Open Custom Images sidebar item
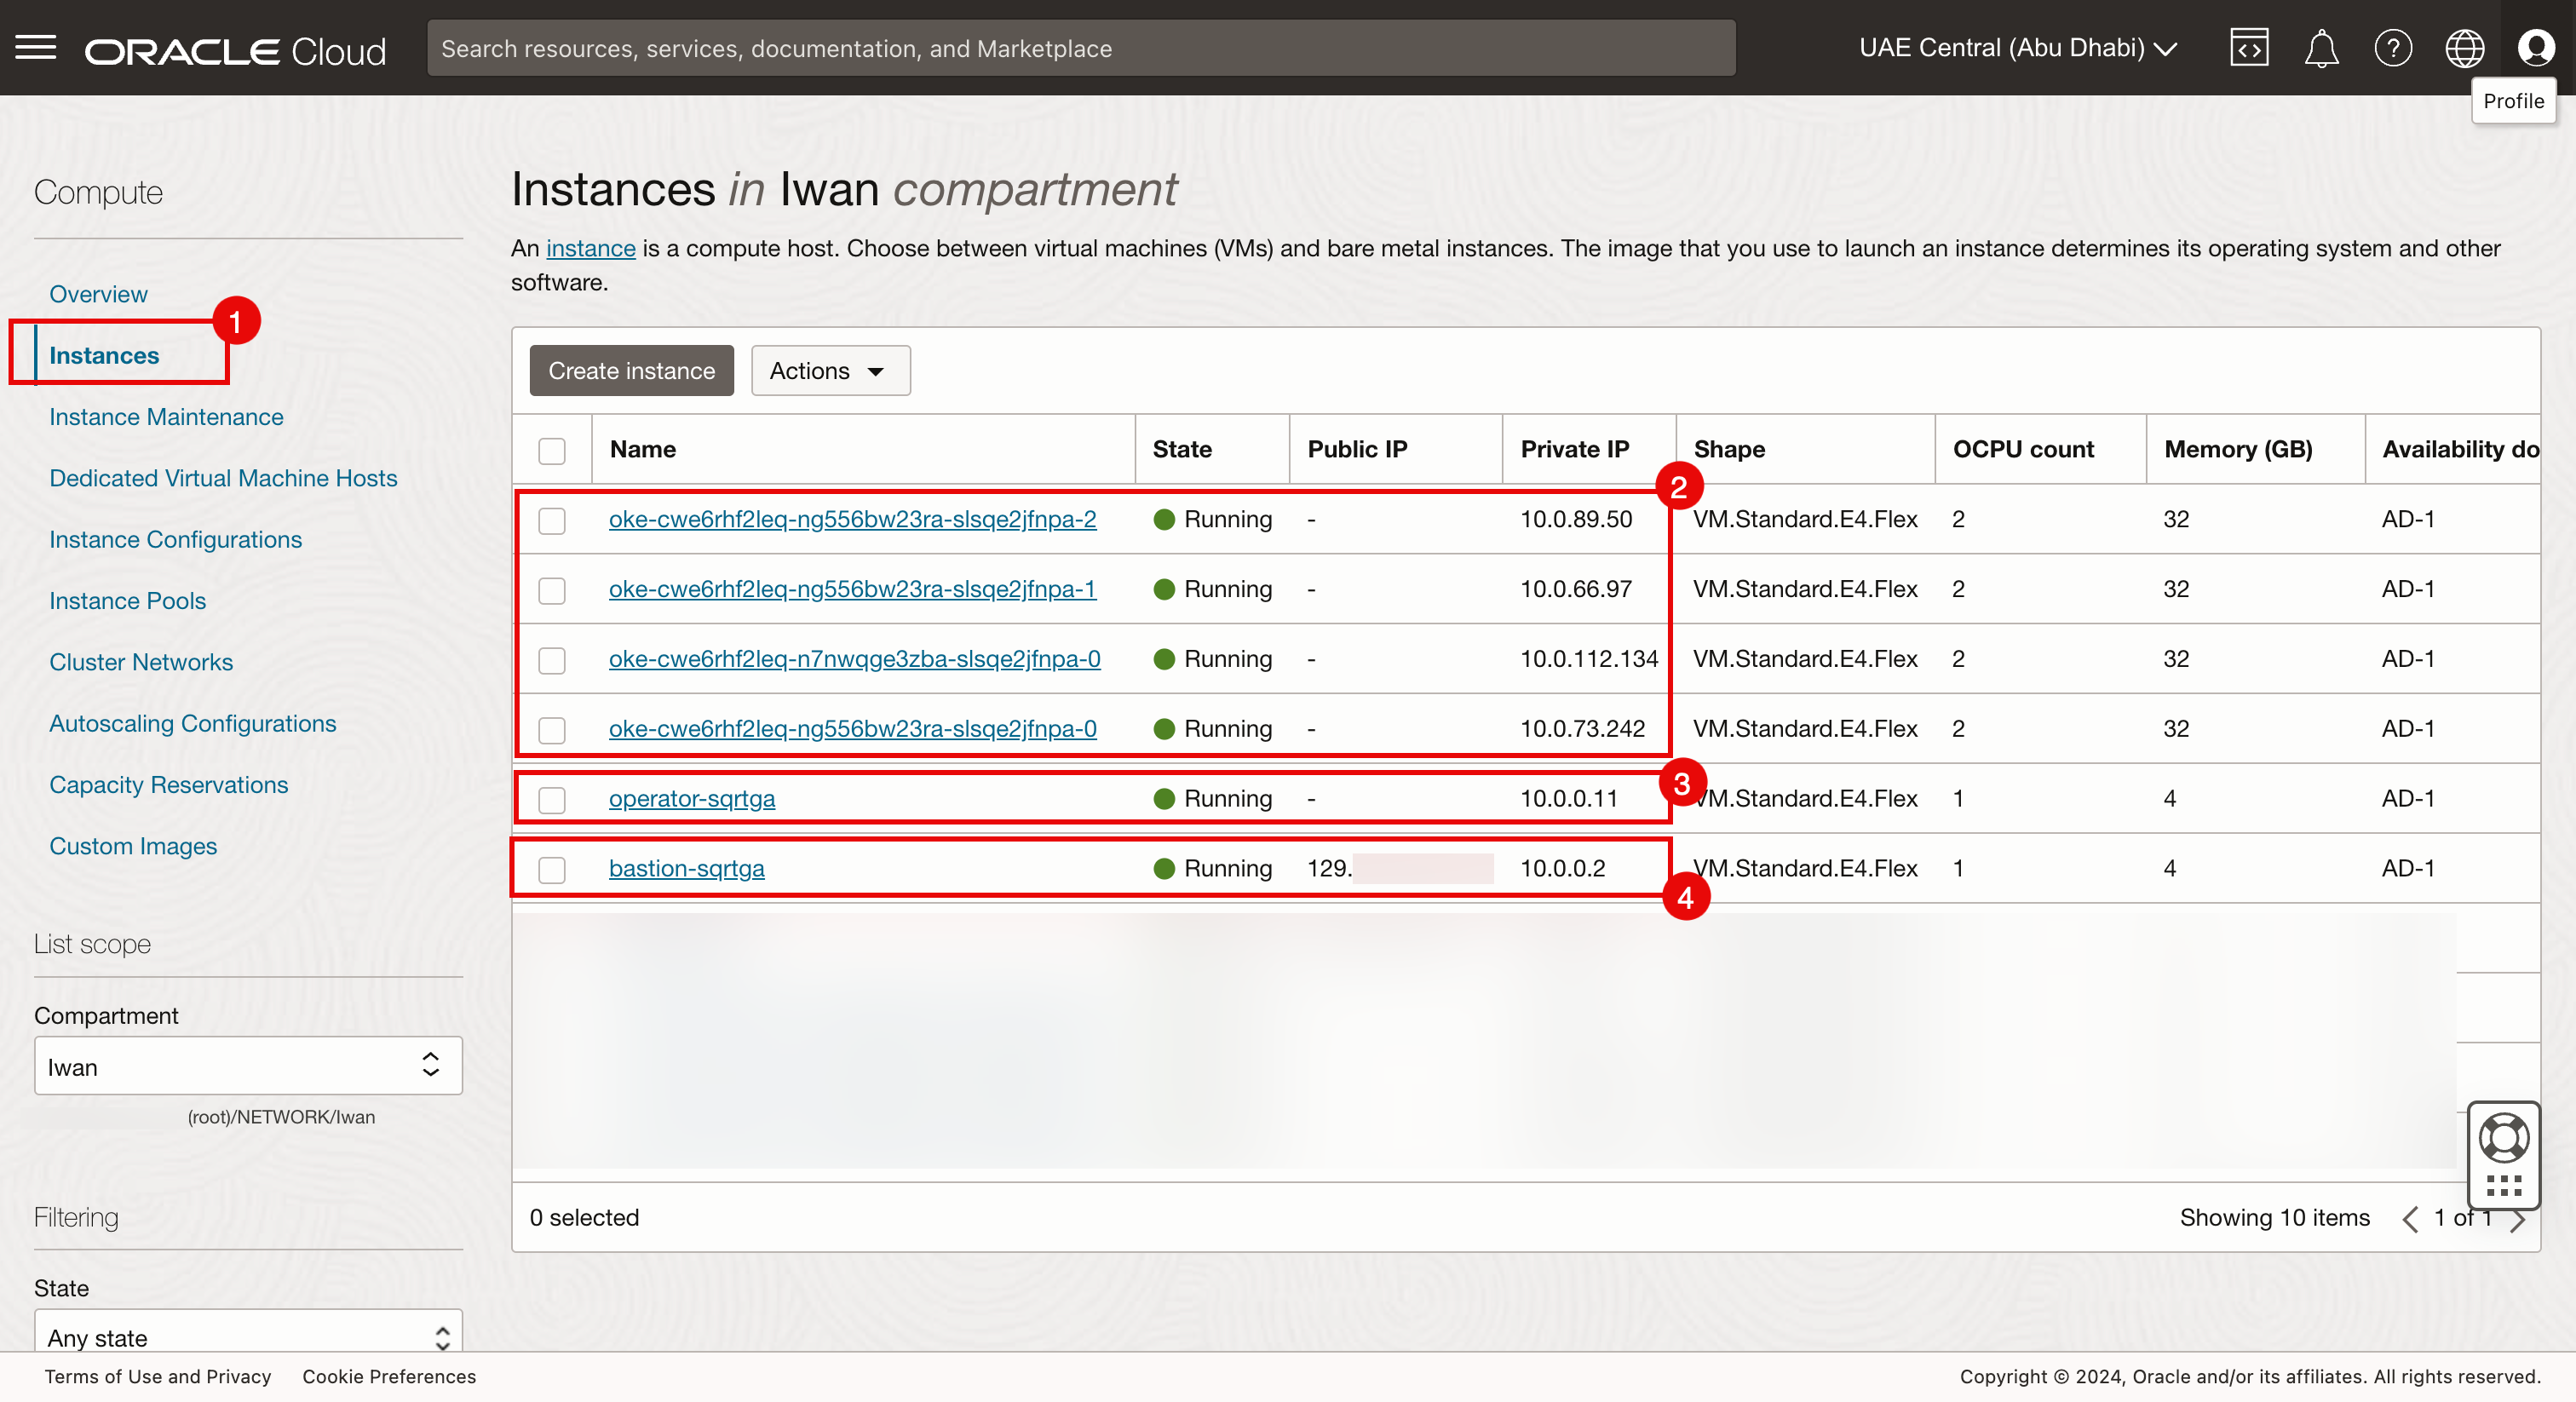 tap(133, 846)
